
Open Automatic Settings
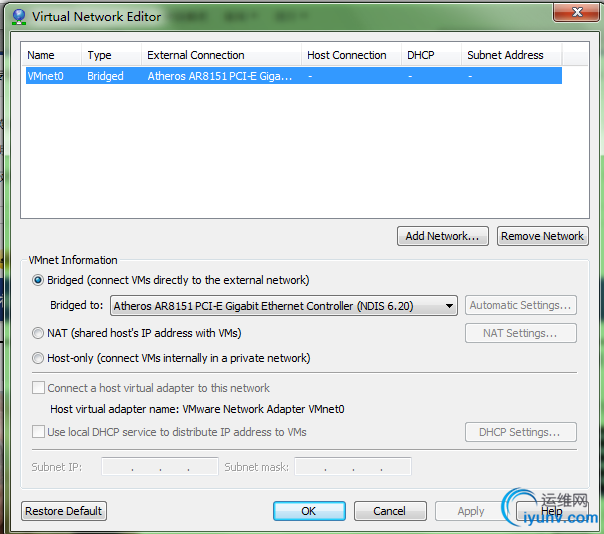point(521,305)
